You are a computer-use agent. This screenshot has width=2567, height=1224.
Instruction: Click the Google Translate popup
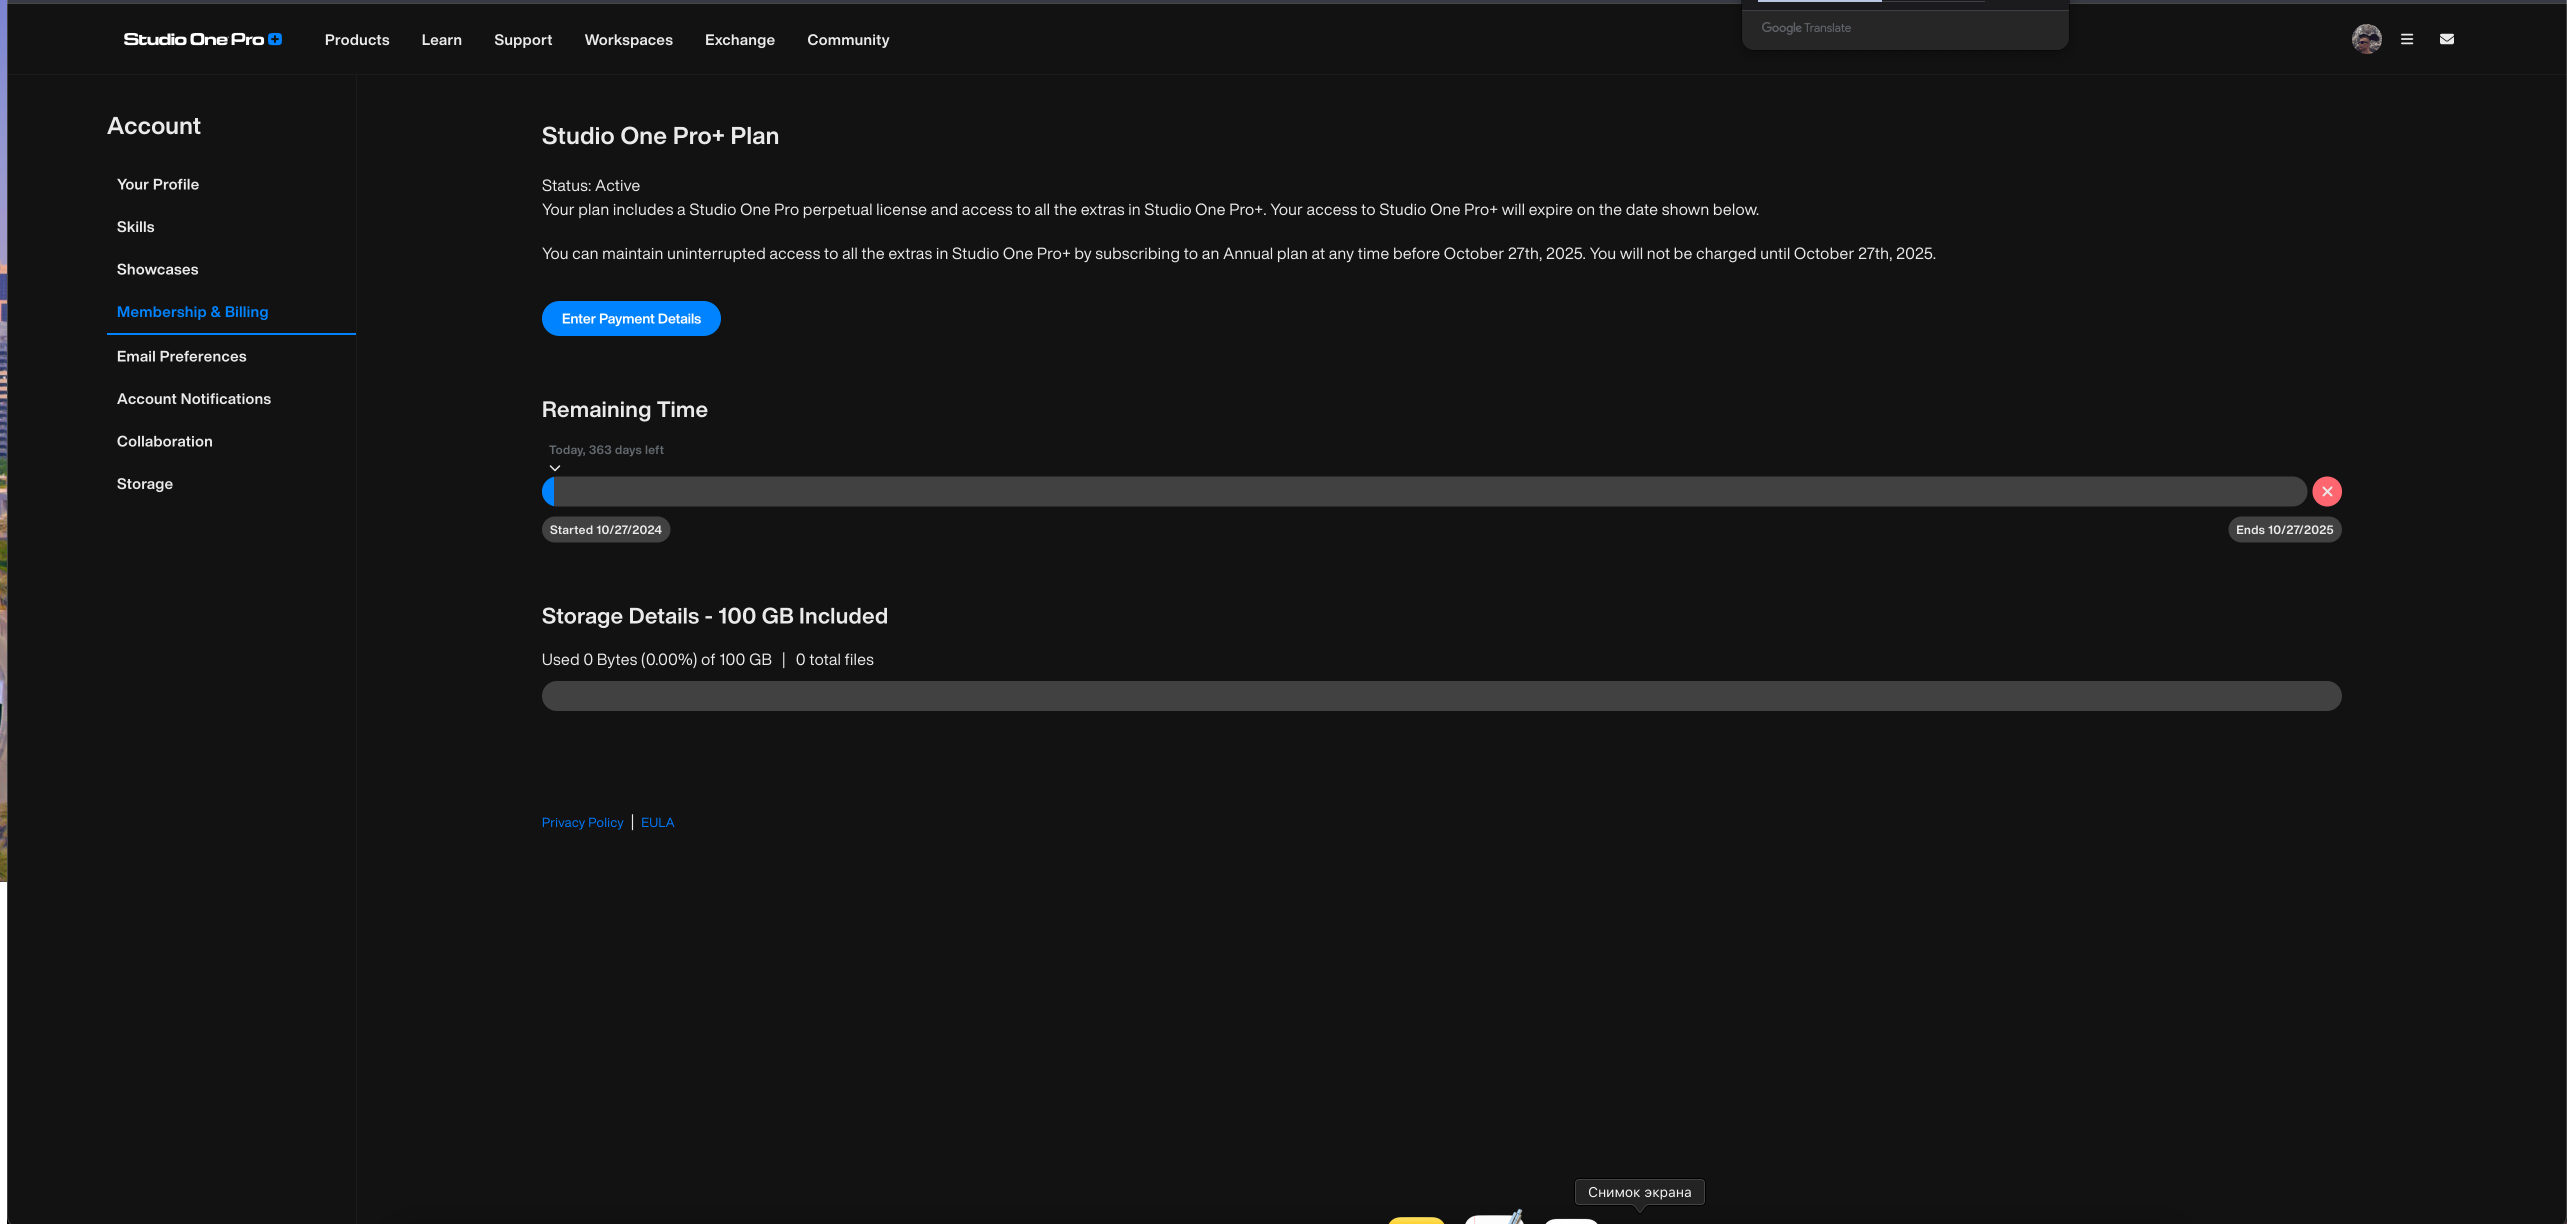[1904, 28]
